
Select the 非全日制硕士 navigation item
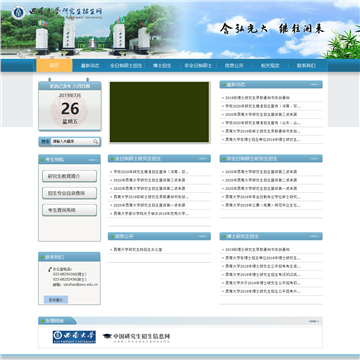(198, 66)
